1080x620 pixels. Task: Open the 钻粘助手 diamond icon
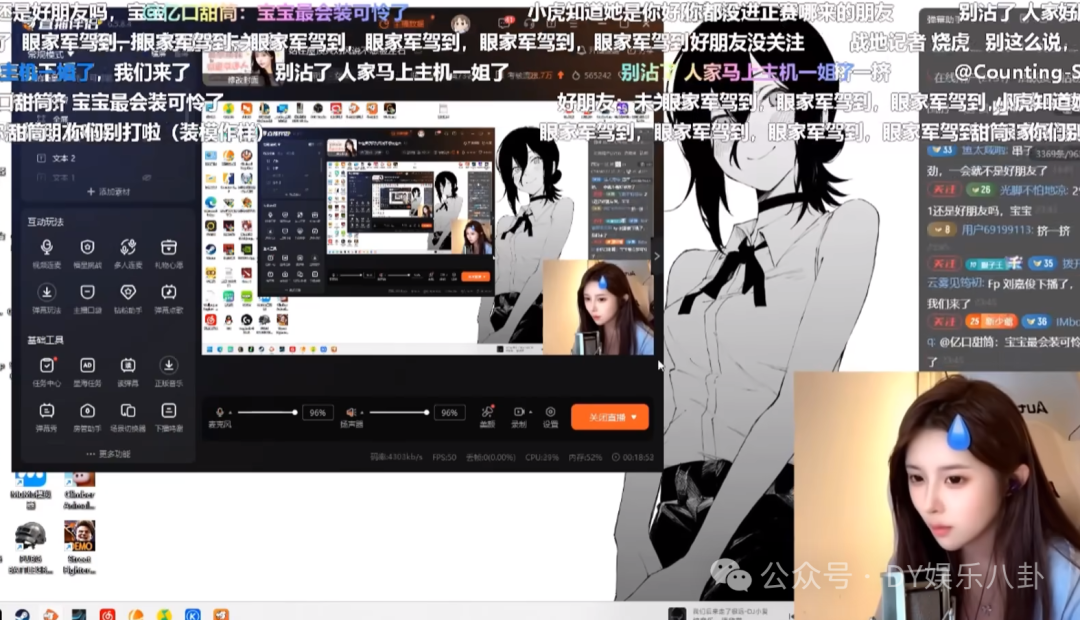coord(127,292)
